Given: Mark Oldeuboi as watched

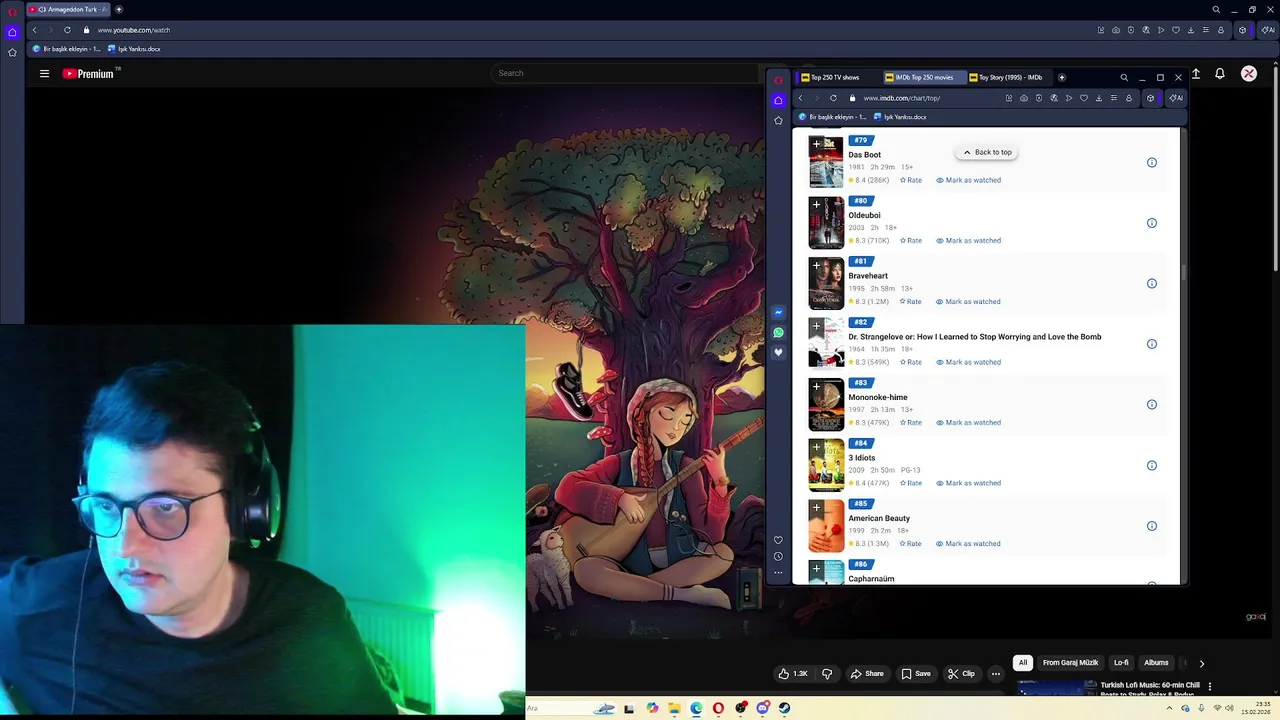Looking at the screenshot, I should 968,241.
